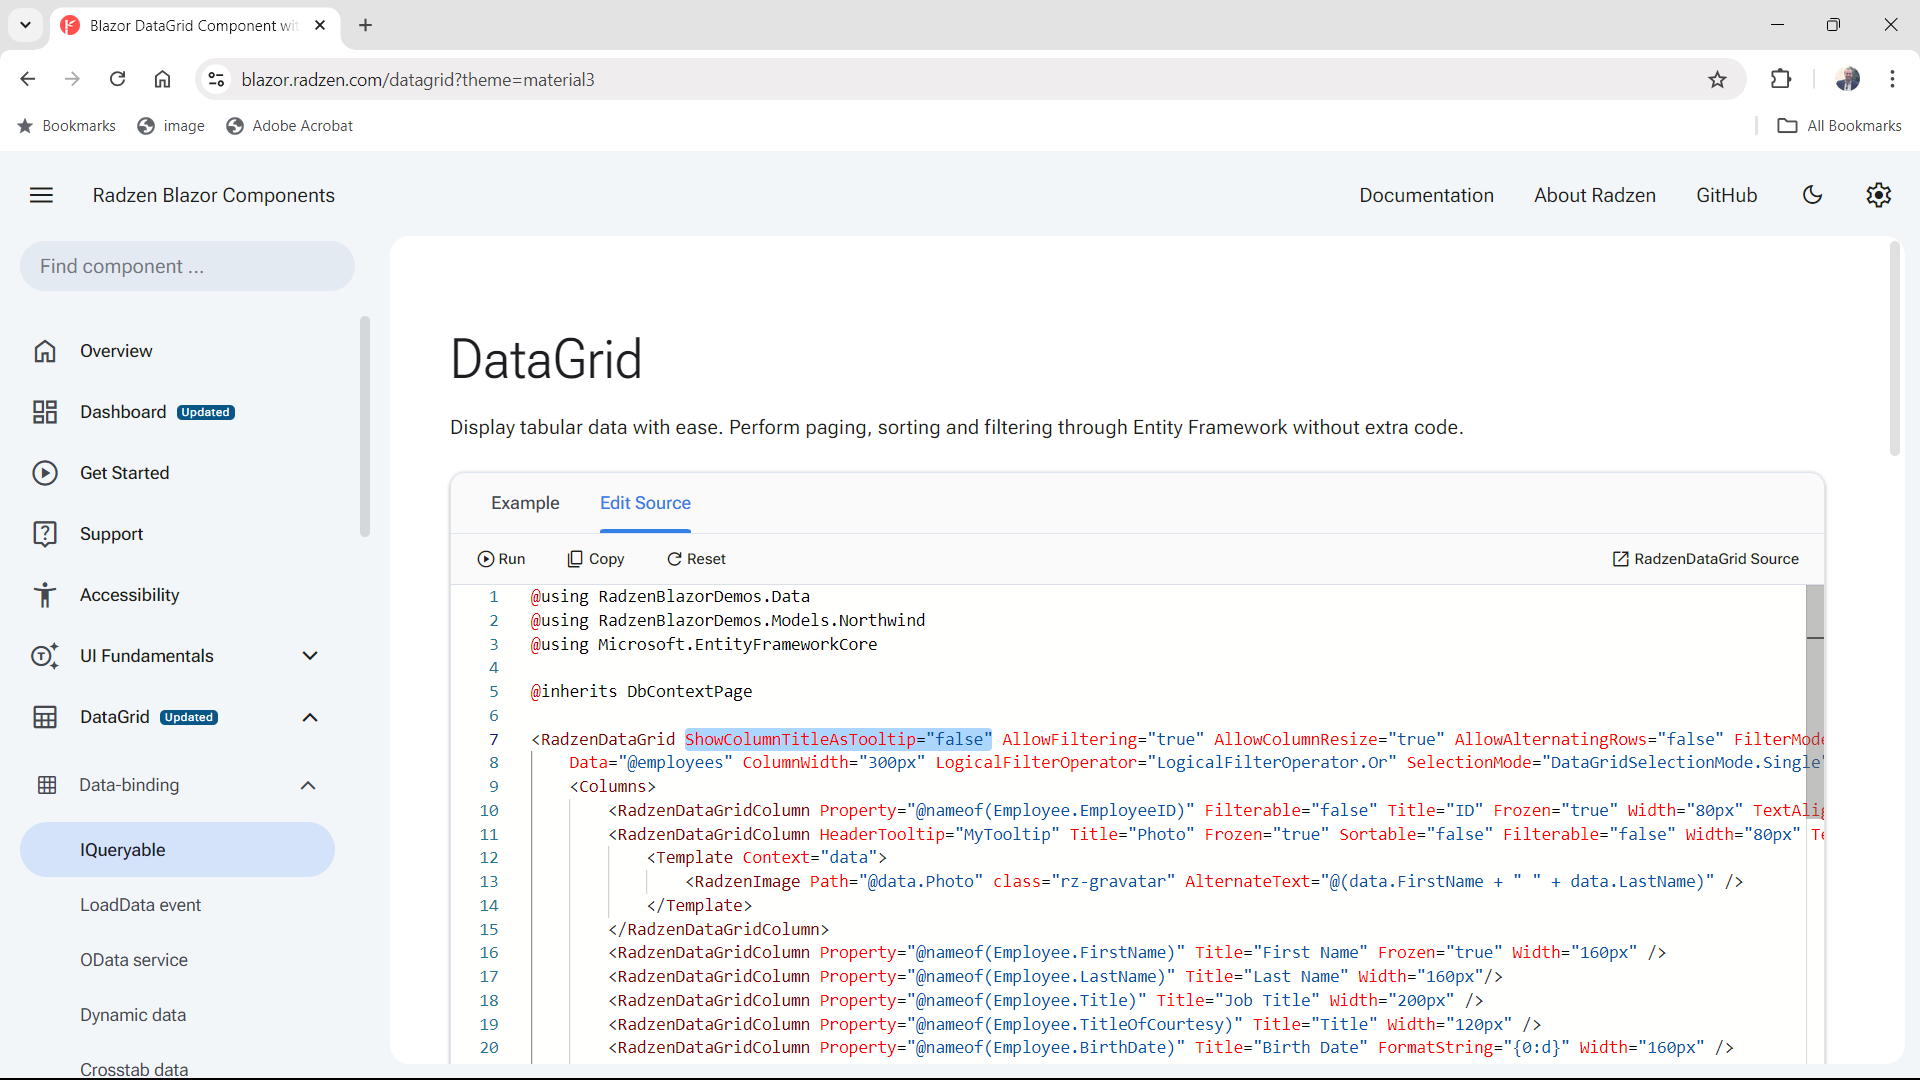Click the UI Fundamentals icon
This screenshot has height=1080, width=1920.
click(45, 656)
